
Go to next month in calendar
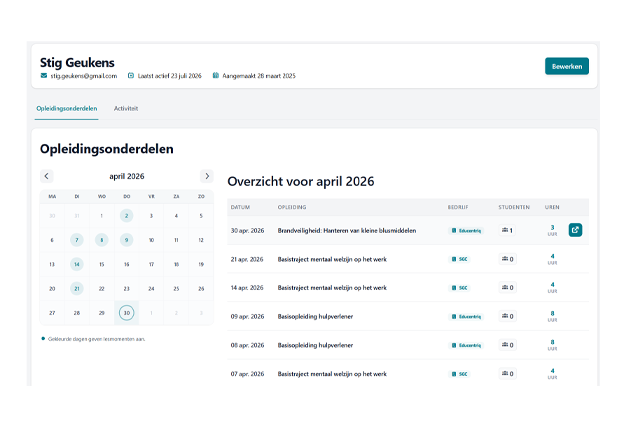[207, 176]
